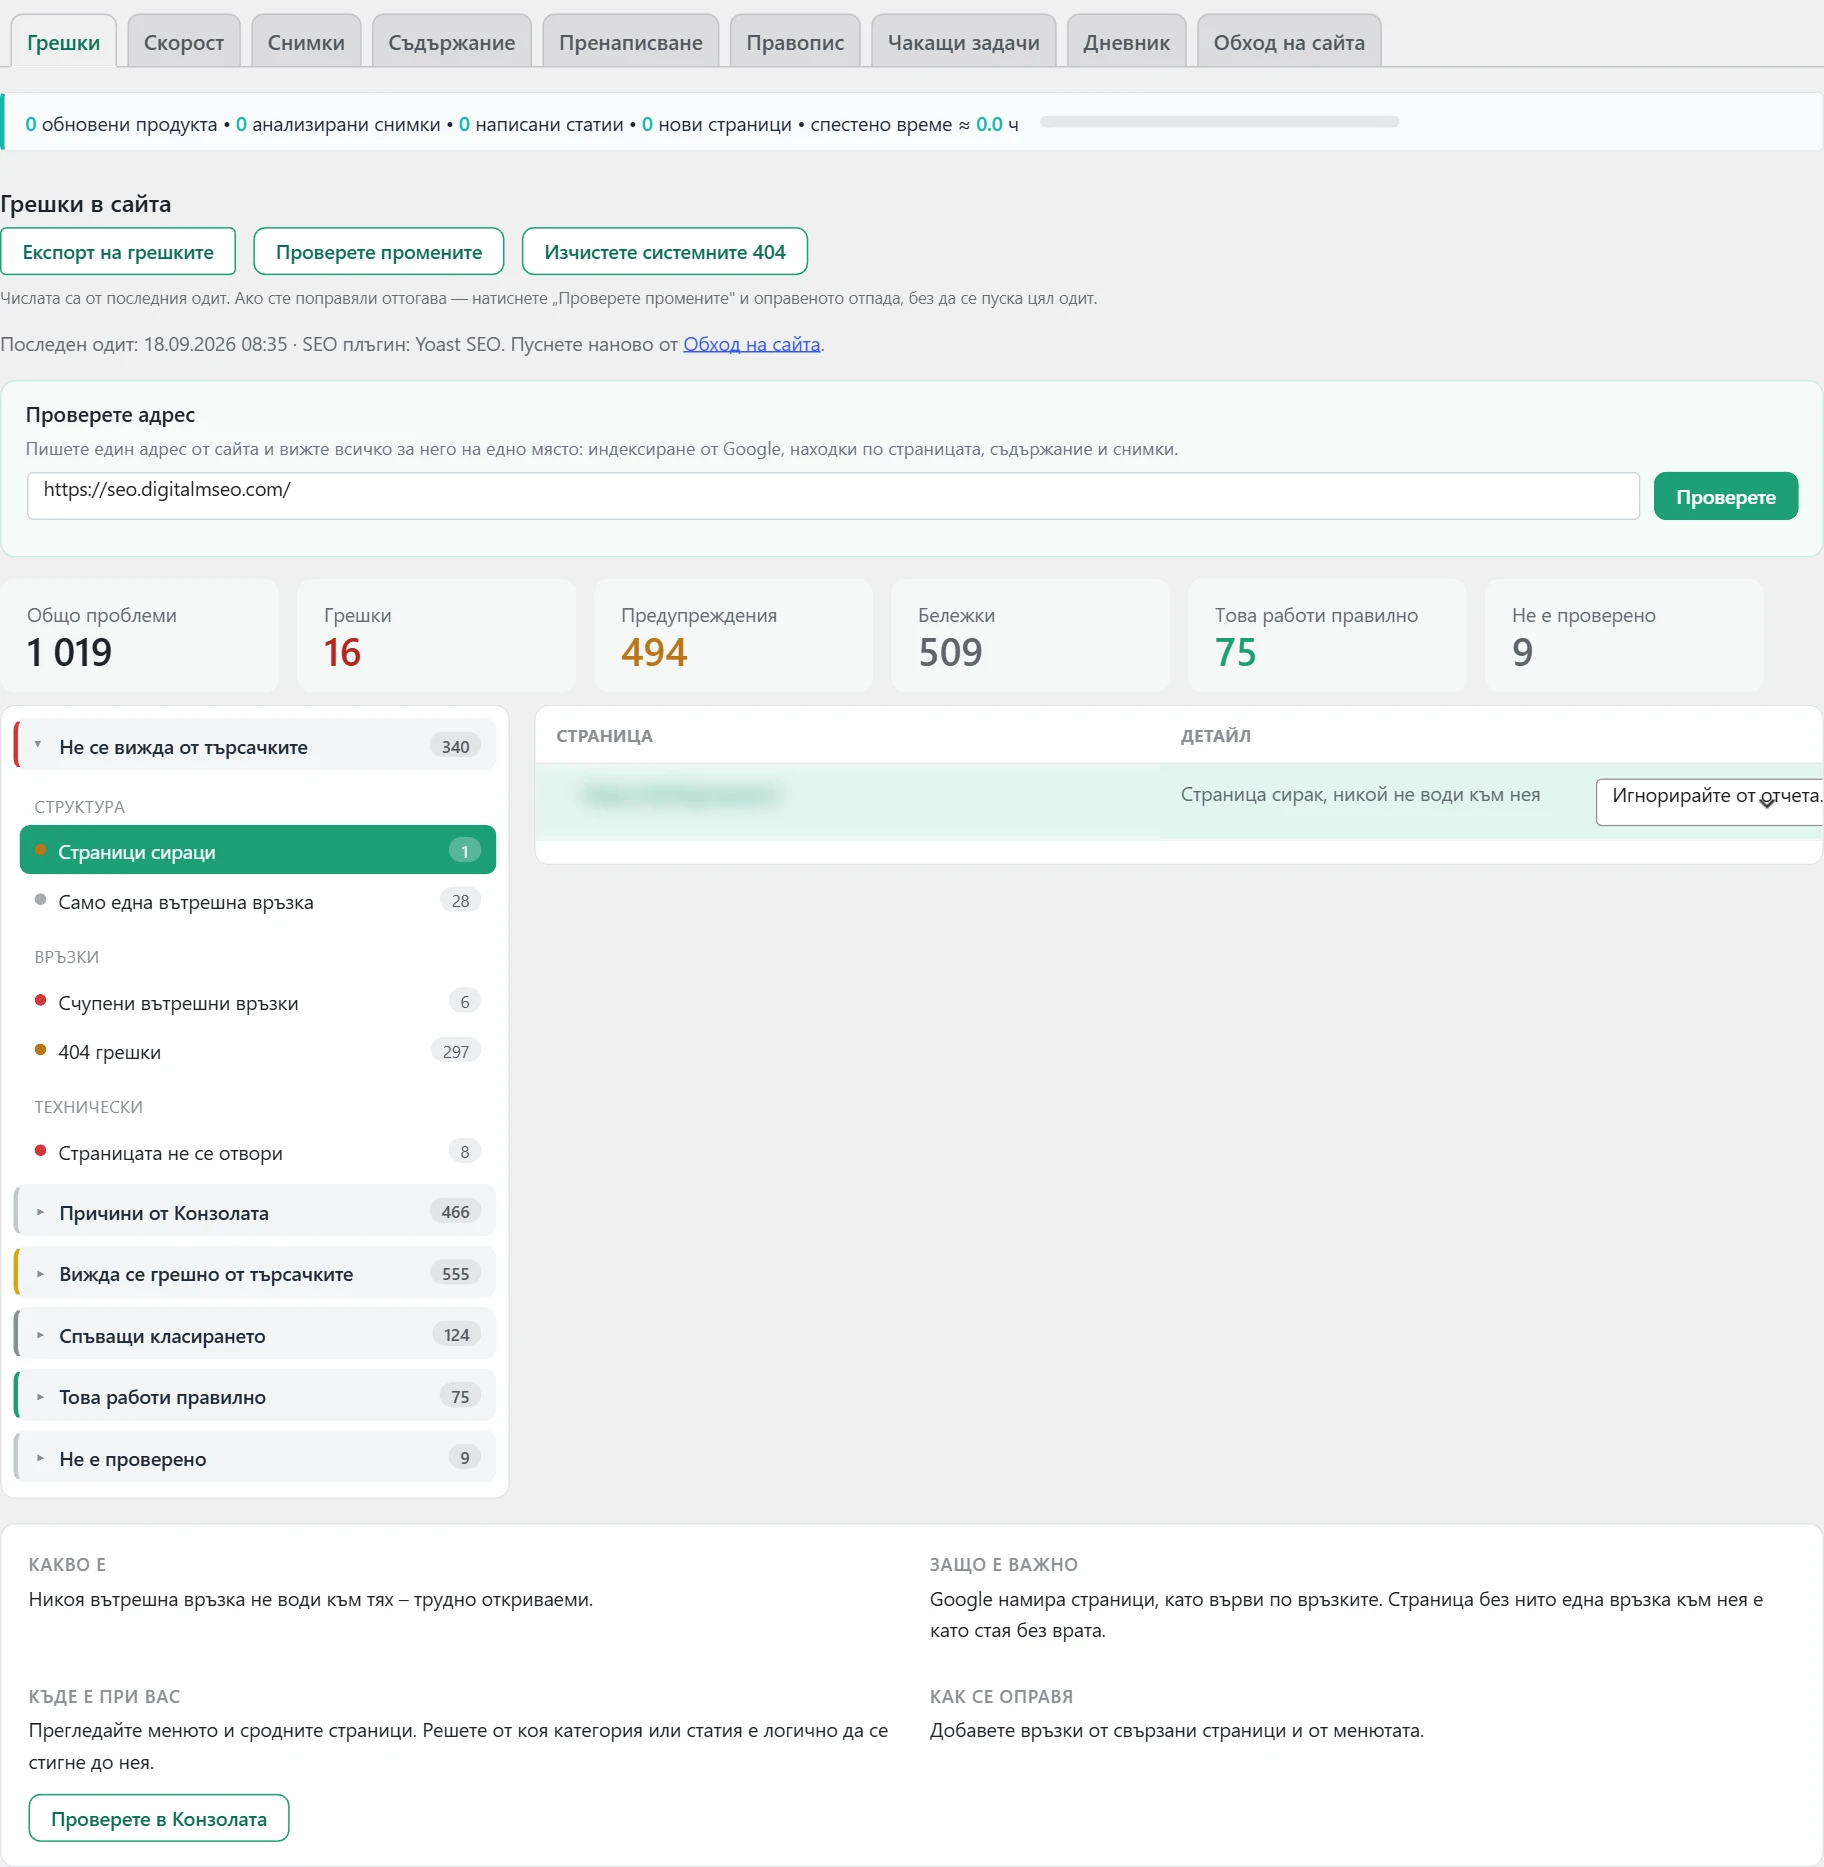
Task: Select Страницата не се отвори item
Action: [258, 1153]
